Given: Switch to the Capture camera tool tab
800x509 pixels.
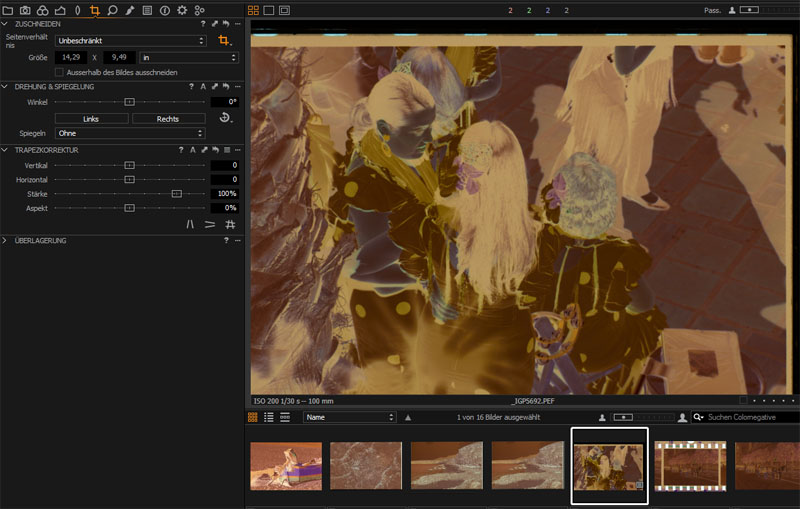Looking at the screenshot, I should click(x=25, y=10).
